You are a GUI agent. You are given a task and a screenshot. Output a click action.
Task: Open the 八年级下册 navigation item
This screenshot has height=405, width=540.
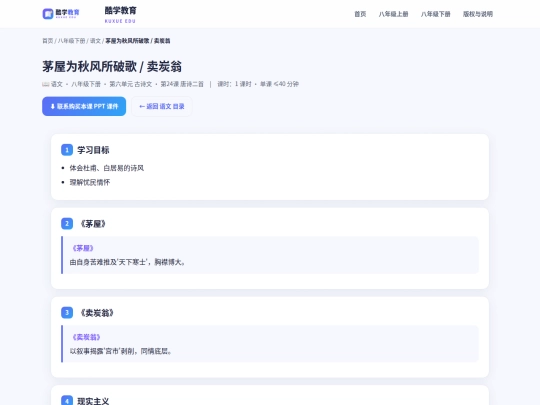click(x=435, y=14)
